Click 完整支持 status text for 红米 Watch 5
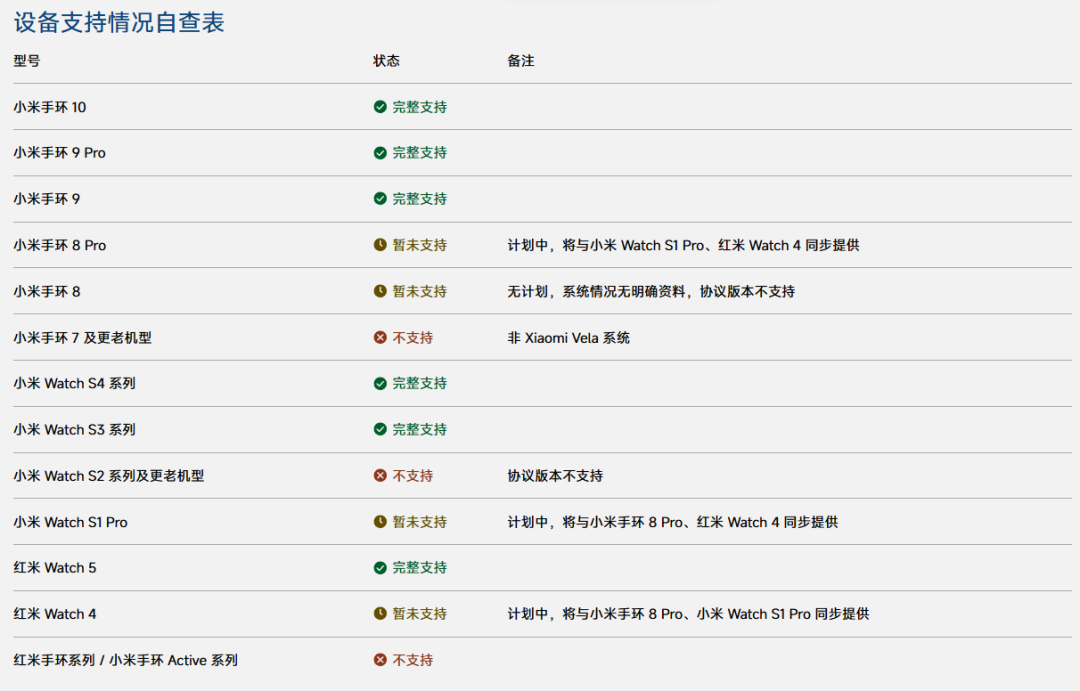Viewport: 1080px width, 691px height. pyautogui.click(x=419, y=568)
